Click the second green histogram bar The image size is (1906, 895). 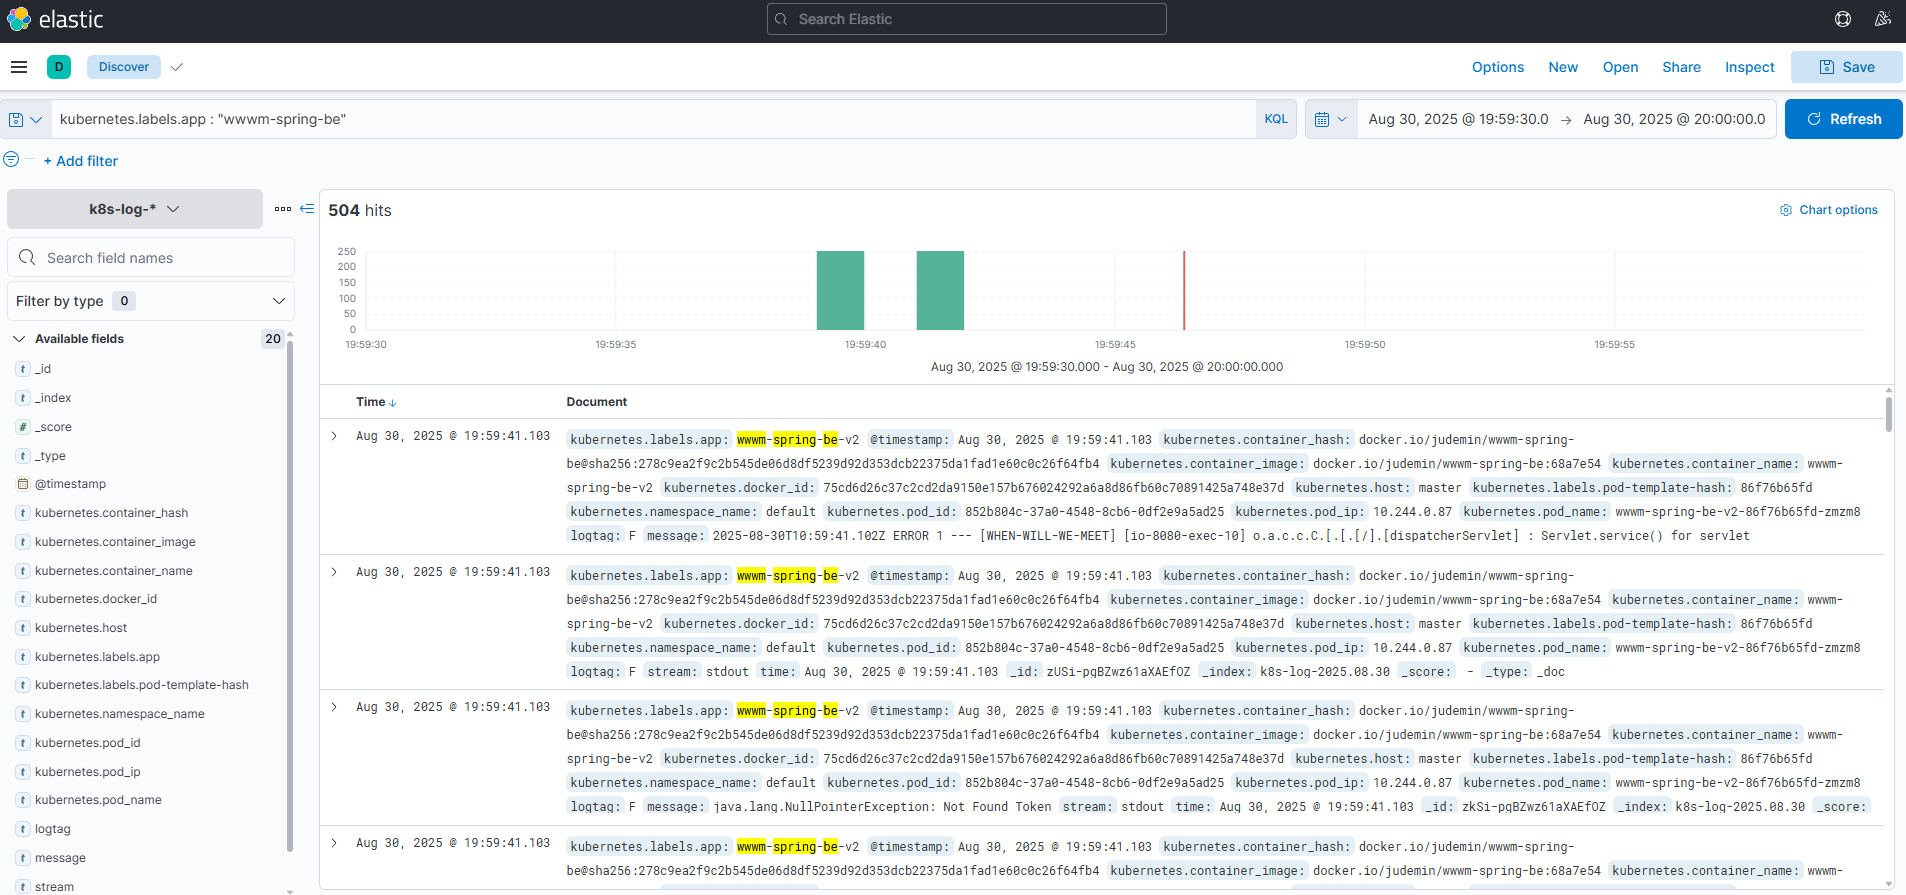(940, 290)
